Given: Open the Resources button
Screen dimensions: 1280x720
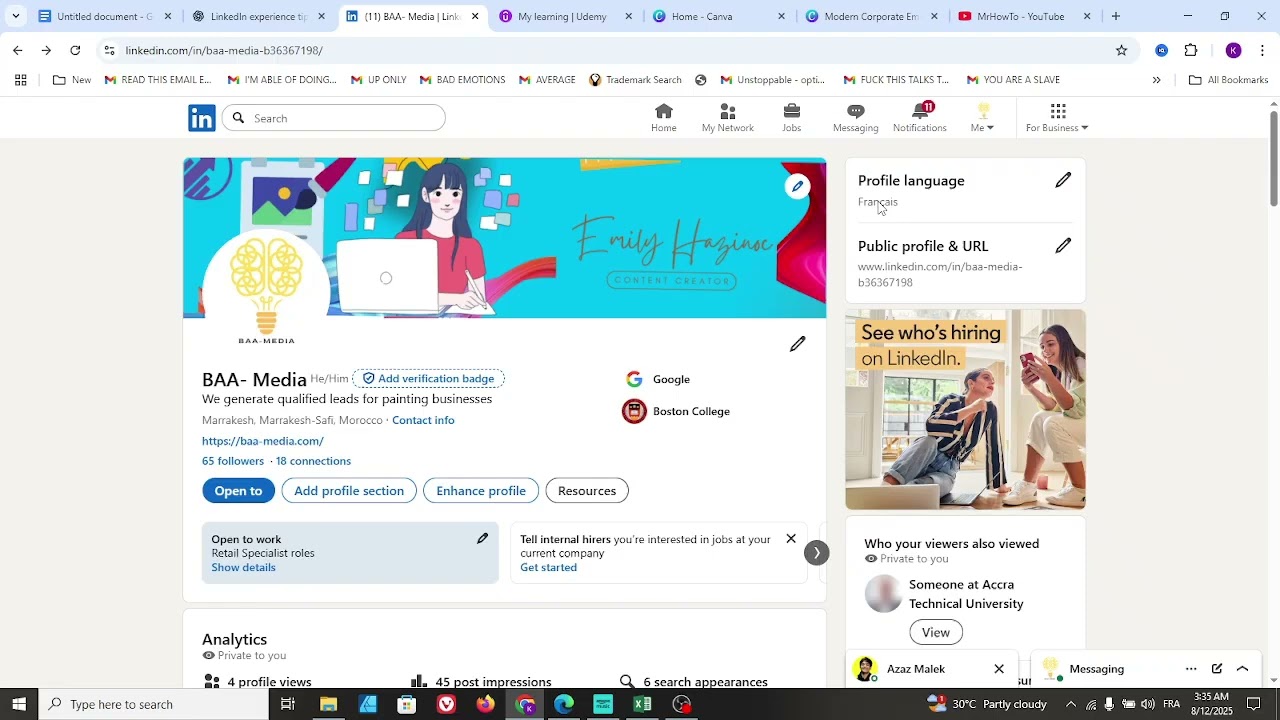Looking at the screenshot, I should click(587, 491).
